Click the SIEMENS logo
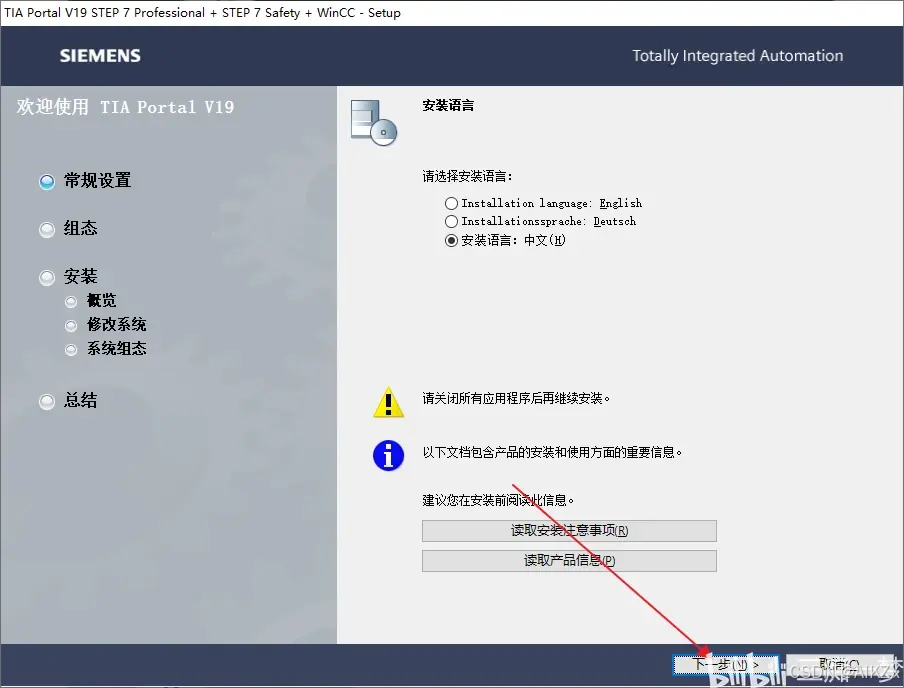The height and width of the screenshot is (688, 904). coord(100,56)
